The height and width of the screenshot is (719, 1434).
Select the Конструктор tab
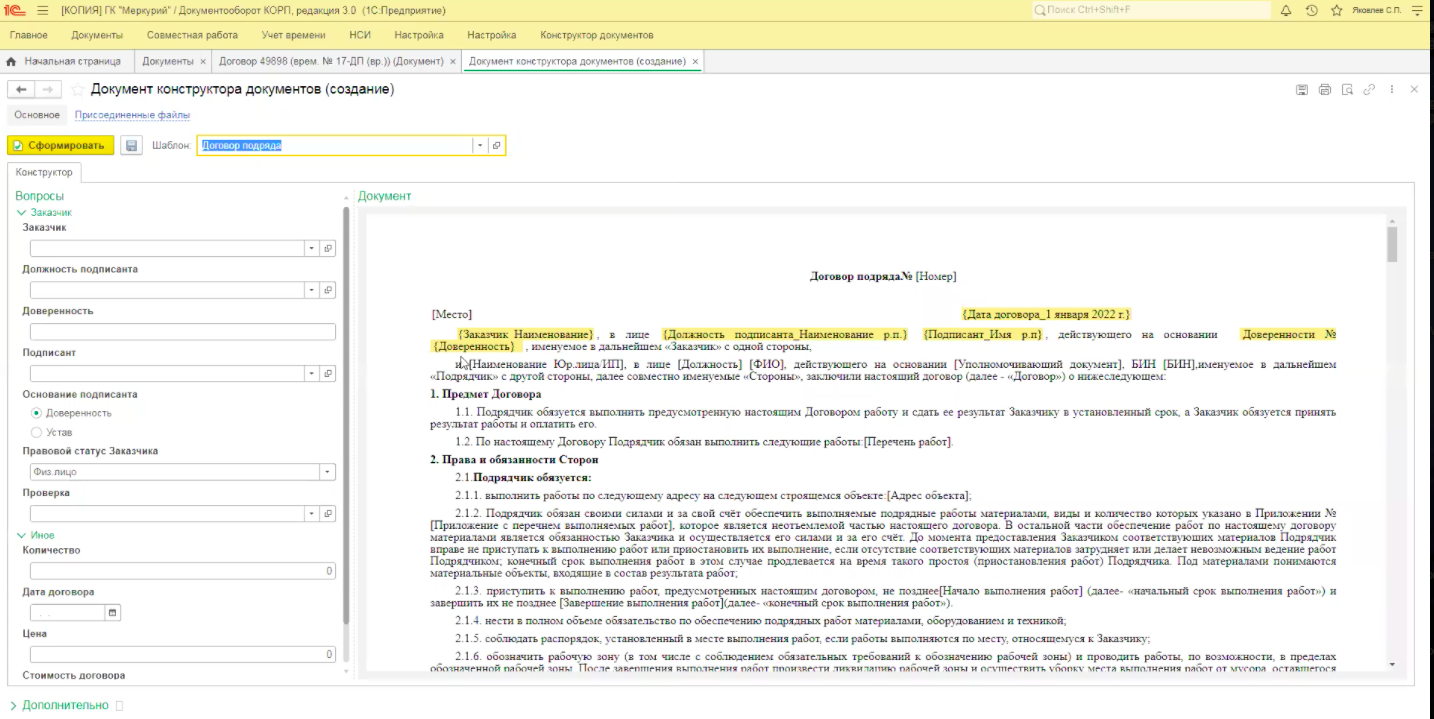44,172
